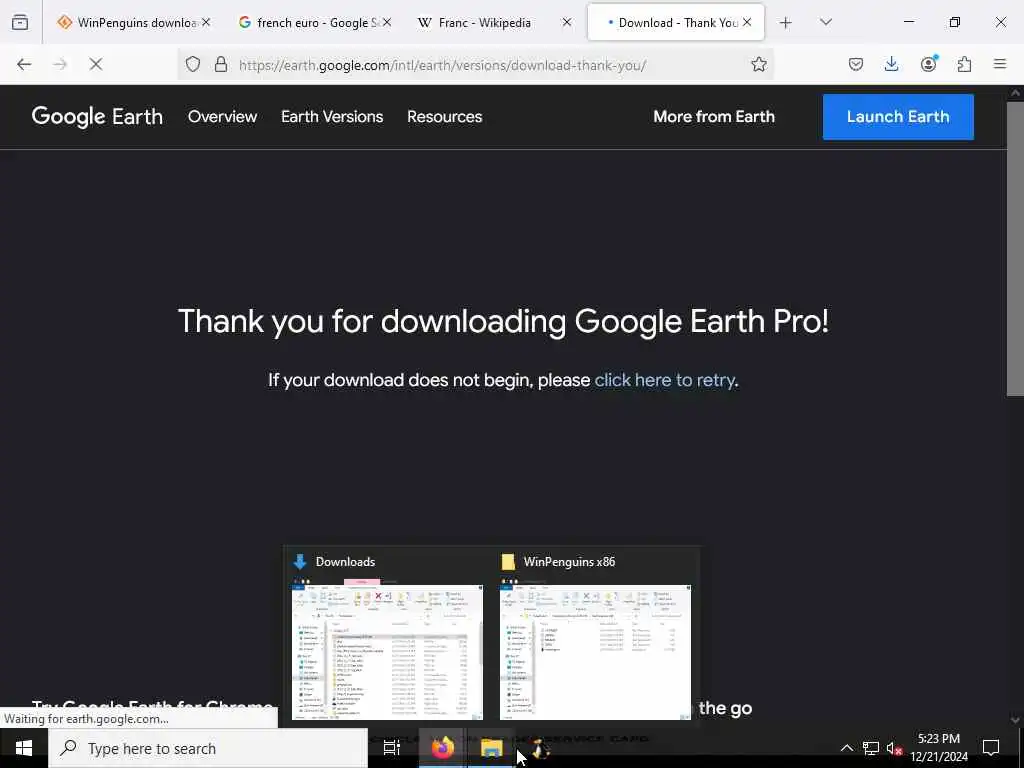Screen dimensions: 1024x768
Task: Go back to the previous page
Action: point(24,64)
